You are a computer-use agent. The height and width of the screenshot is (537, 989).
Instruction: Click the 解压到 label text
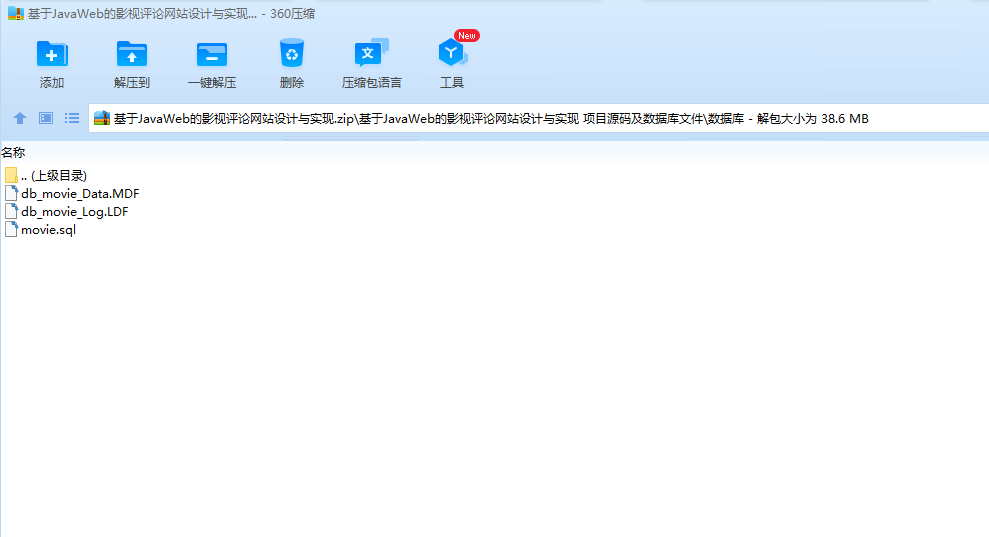click(132, 83)
